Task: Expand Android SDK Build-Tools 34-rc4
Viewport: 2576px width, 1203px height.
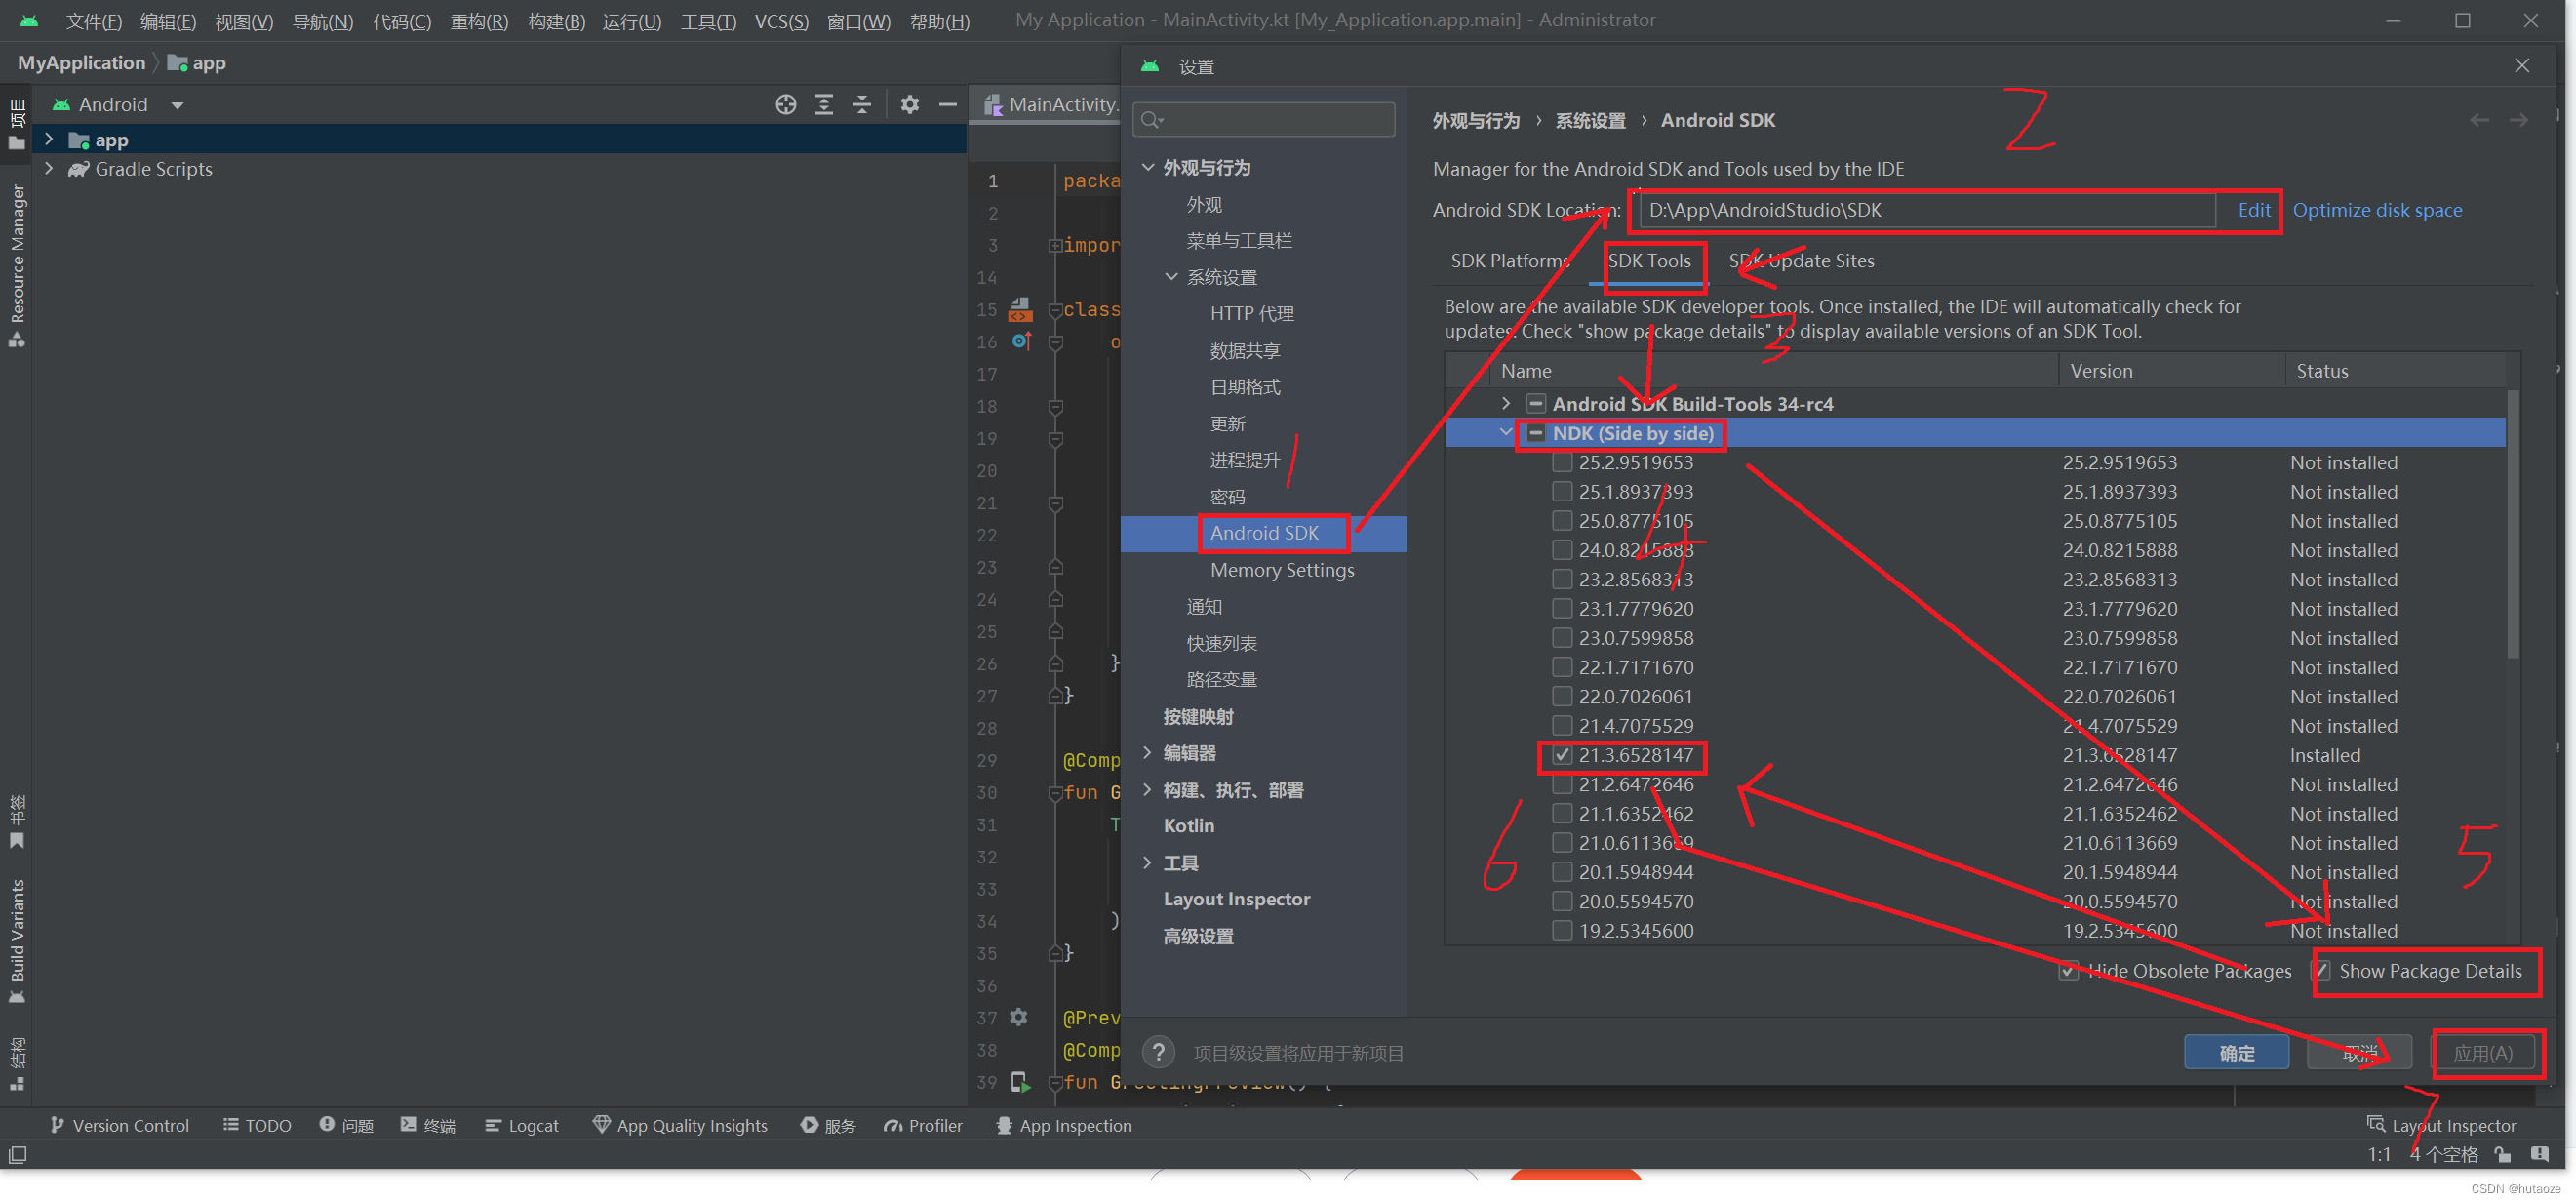Action: 1506,403
